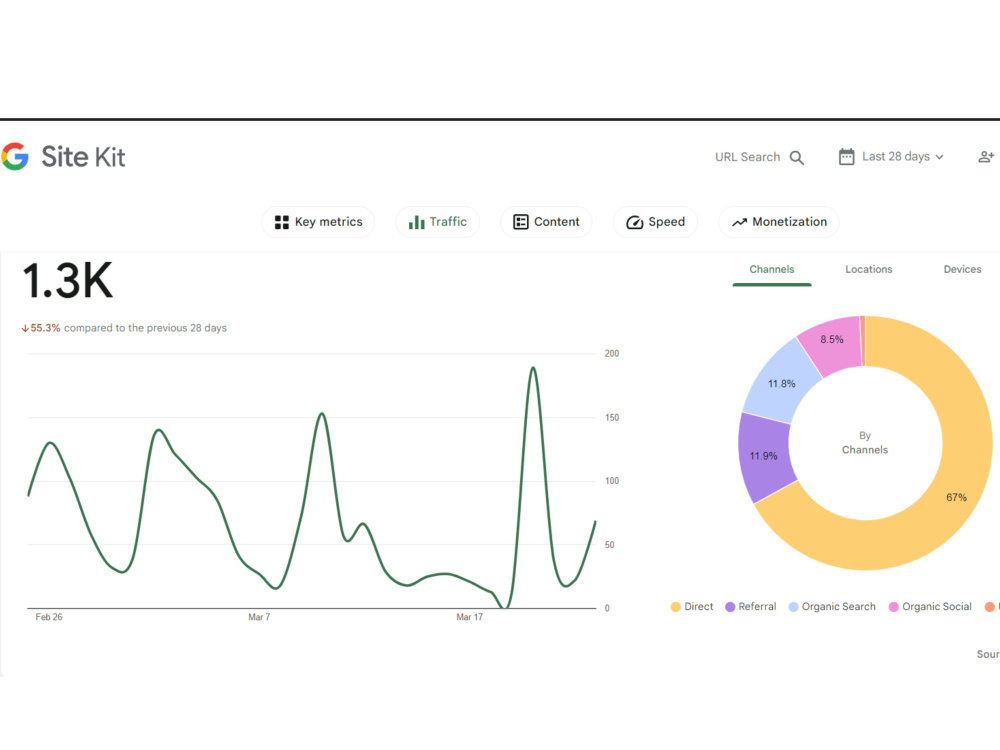Click the 200 y-axis value
This screenshot has height=750, width=1000.
pos(612,354)
